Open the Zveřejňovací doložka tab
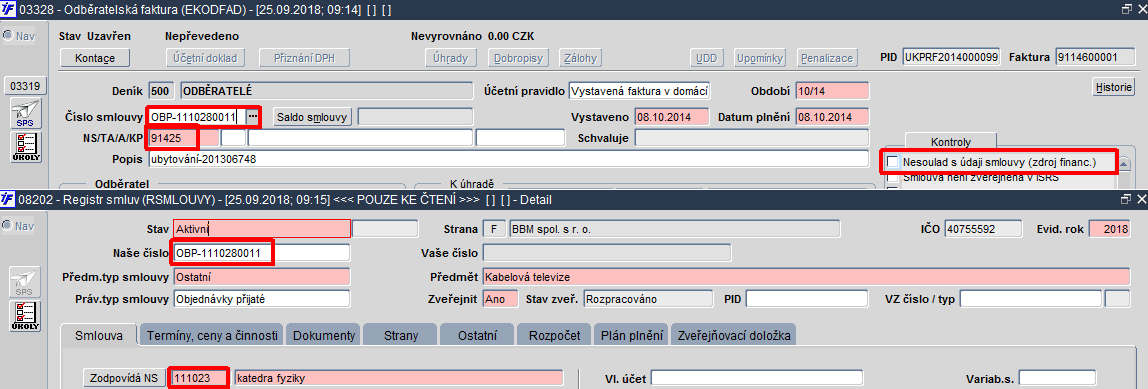The width and height of the screenshot is (1148, 389). (x=734, y=336)
